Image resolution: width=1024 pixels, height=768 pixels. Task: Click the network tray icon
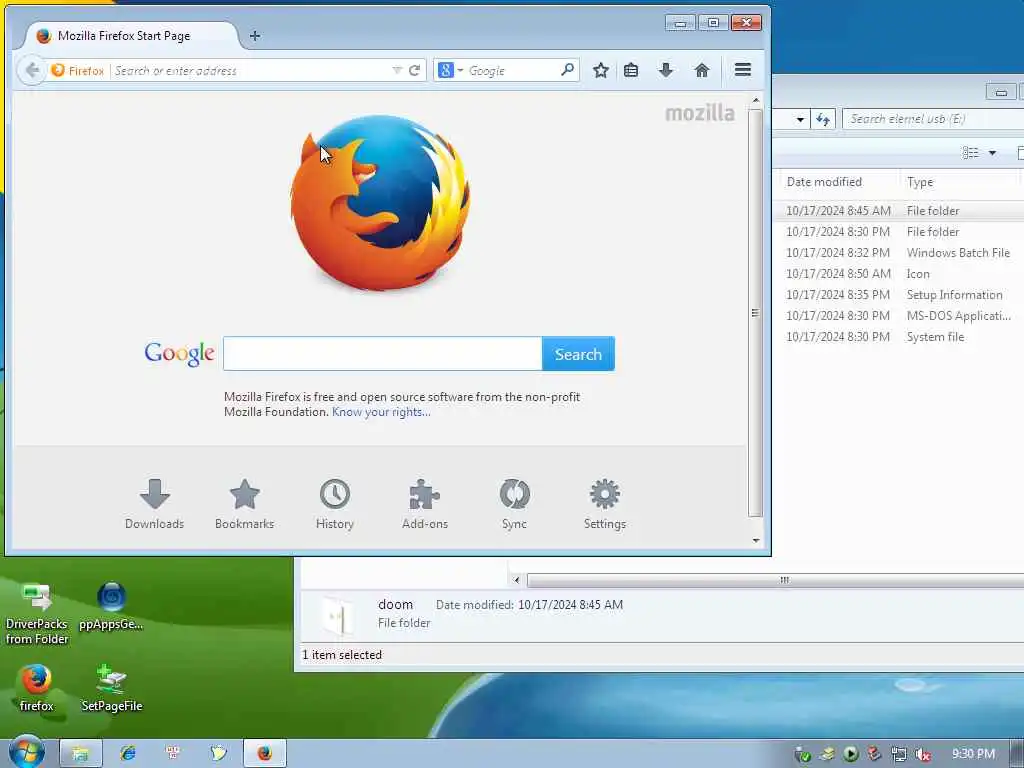(899, 754)
